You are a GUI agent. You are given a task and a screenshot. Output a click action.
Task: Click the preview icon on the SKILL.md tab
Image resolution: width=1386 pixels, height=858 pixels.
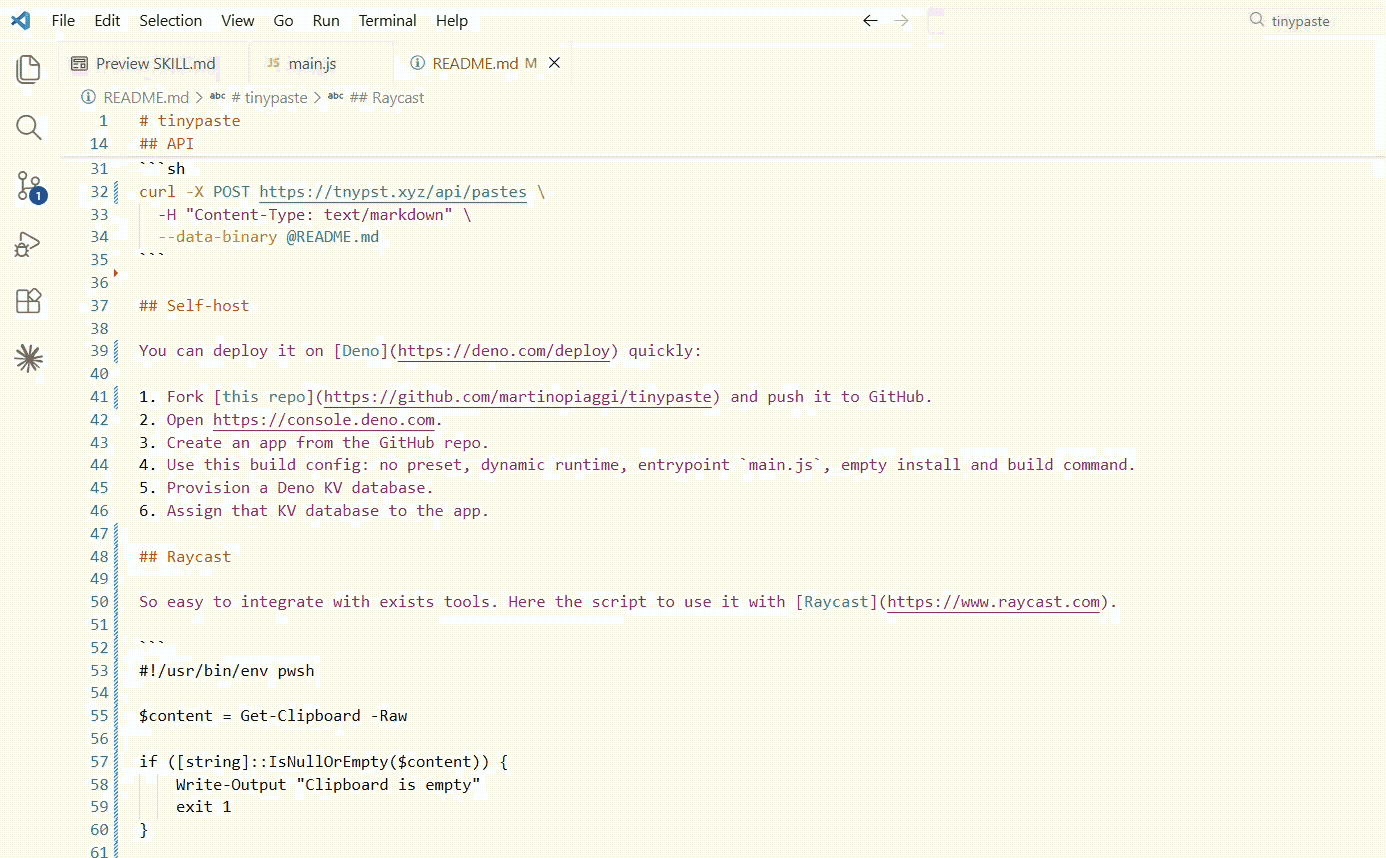click(79, 63)
